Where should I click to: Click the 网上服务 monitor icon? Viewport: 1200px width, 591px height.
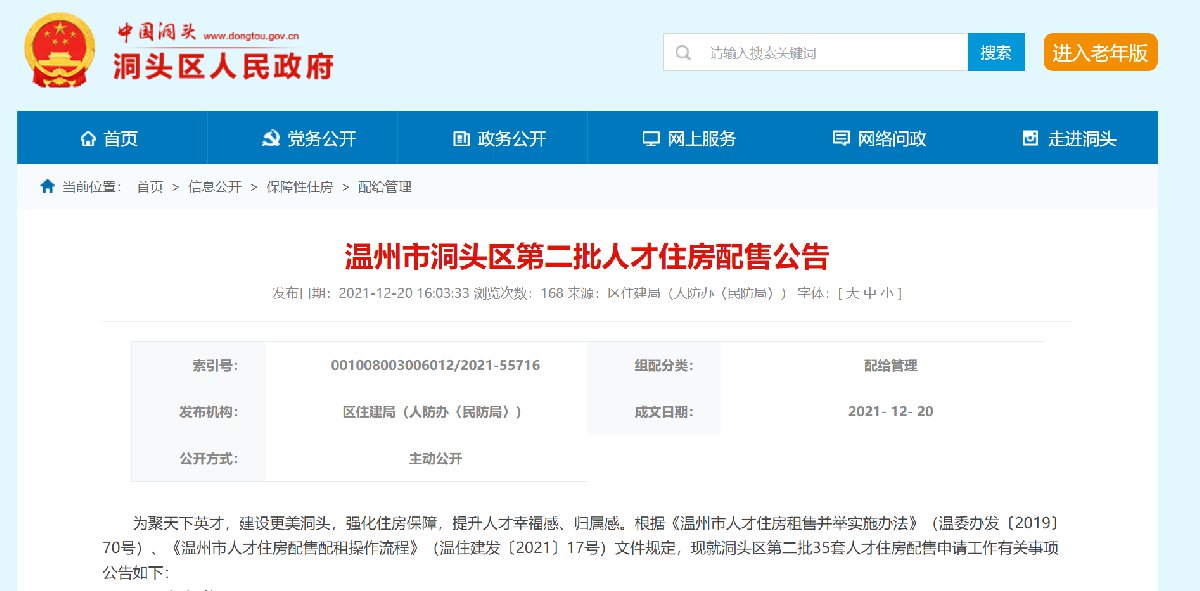[x=651, y=139]
